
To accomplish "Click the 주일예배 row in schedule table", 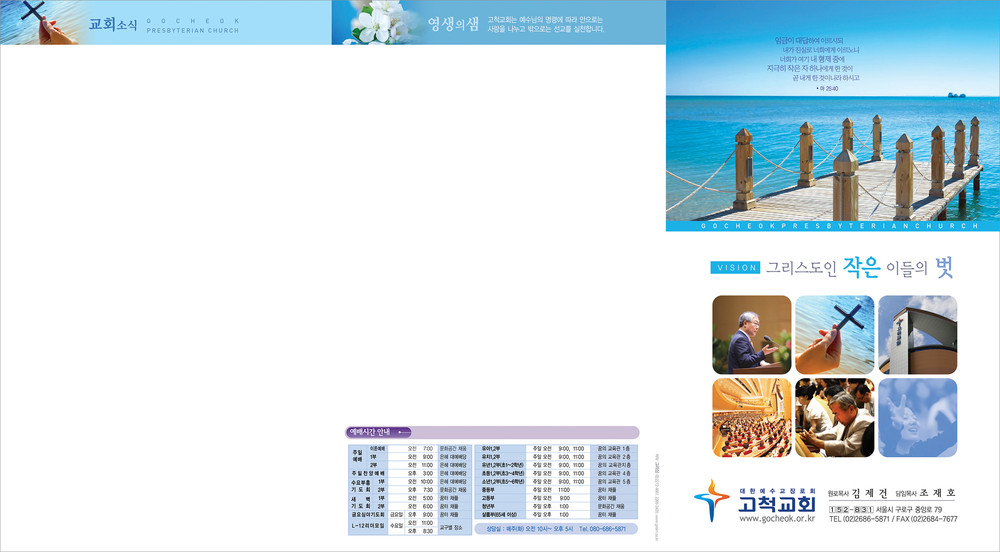I will click(x=357, y=458).
